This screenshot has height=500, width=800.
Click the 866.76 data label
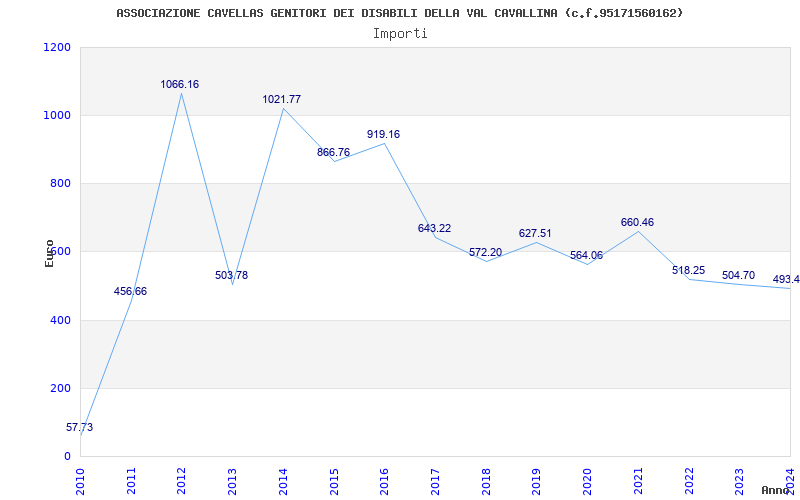click(x=334, y=152)
